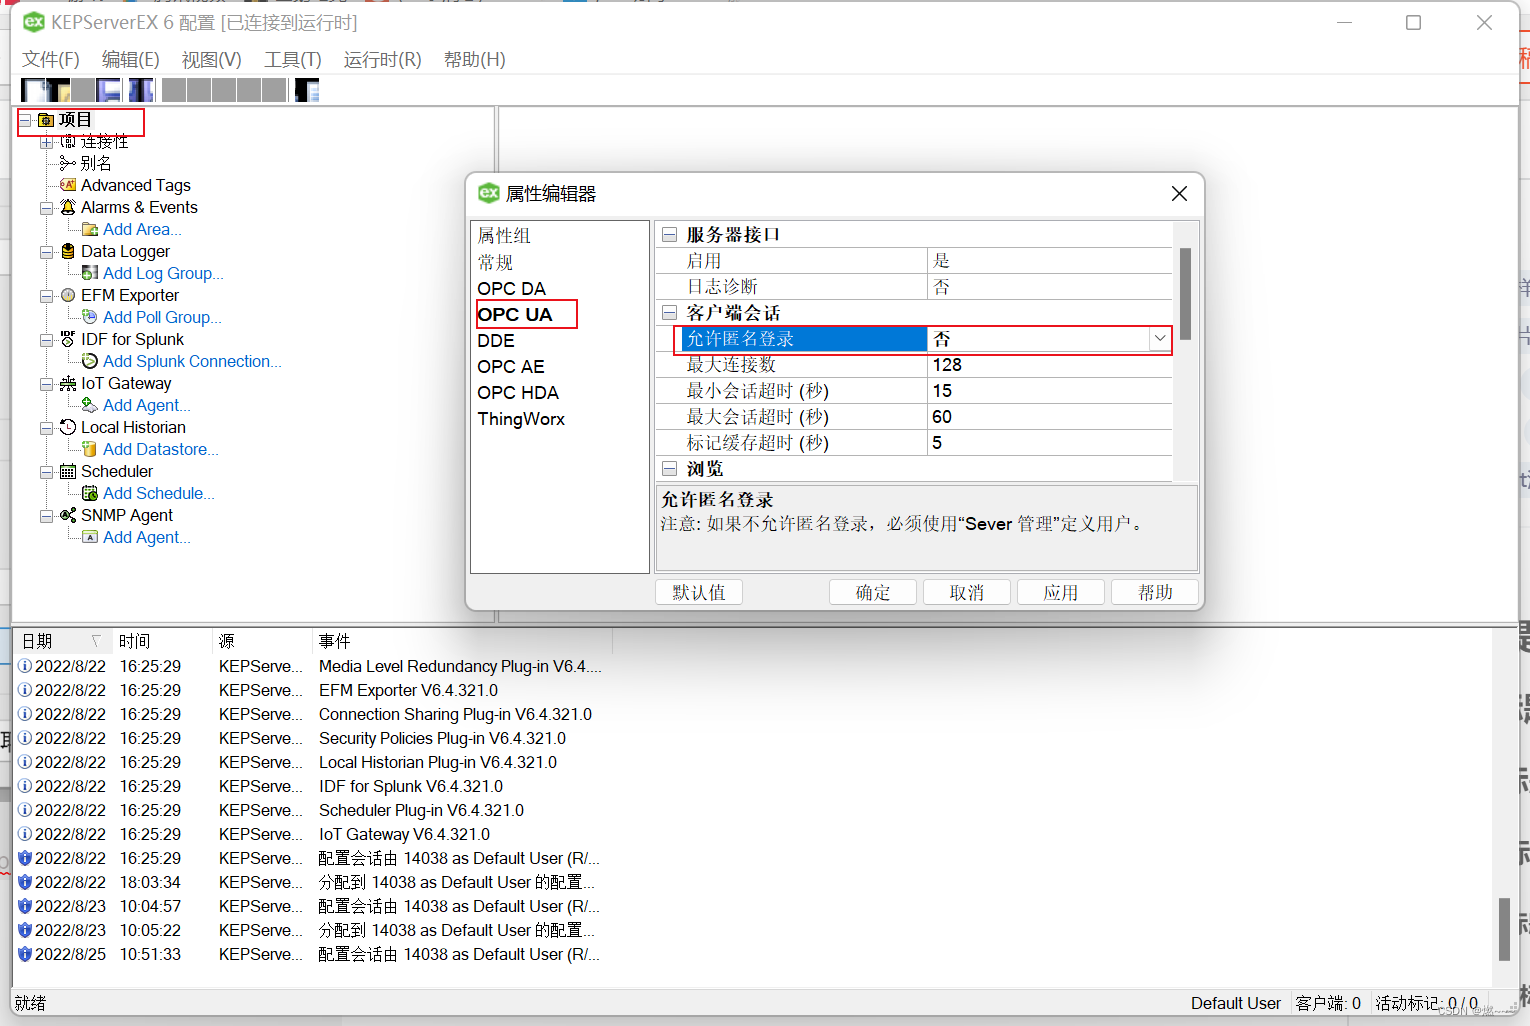Image resolution: width=1530 pixels, height=1026 pixels.
Task: Sort the log by 日期 column header
Action: [x=62, y=641]
